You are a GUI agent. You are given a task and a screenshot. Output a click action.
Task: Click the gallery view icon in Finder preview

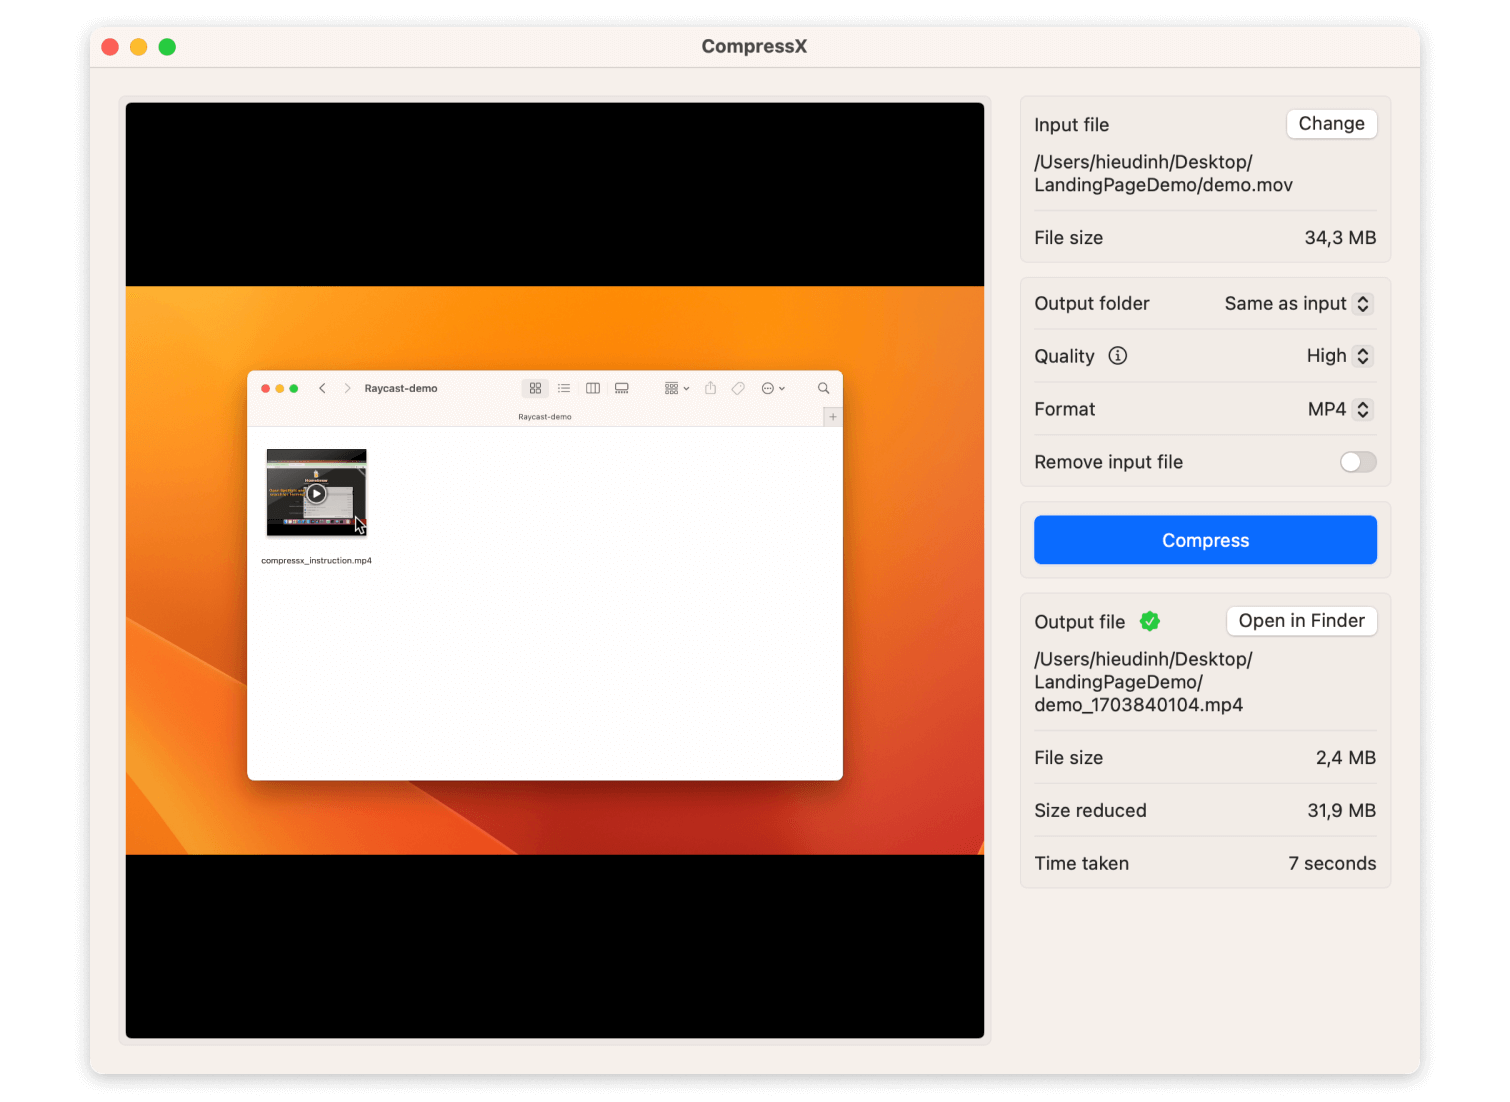click(x=622, y=388)
